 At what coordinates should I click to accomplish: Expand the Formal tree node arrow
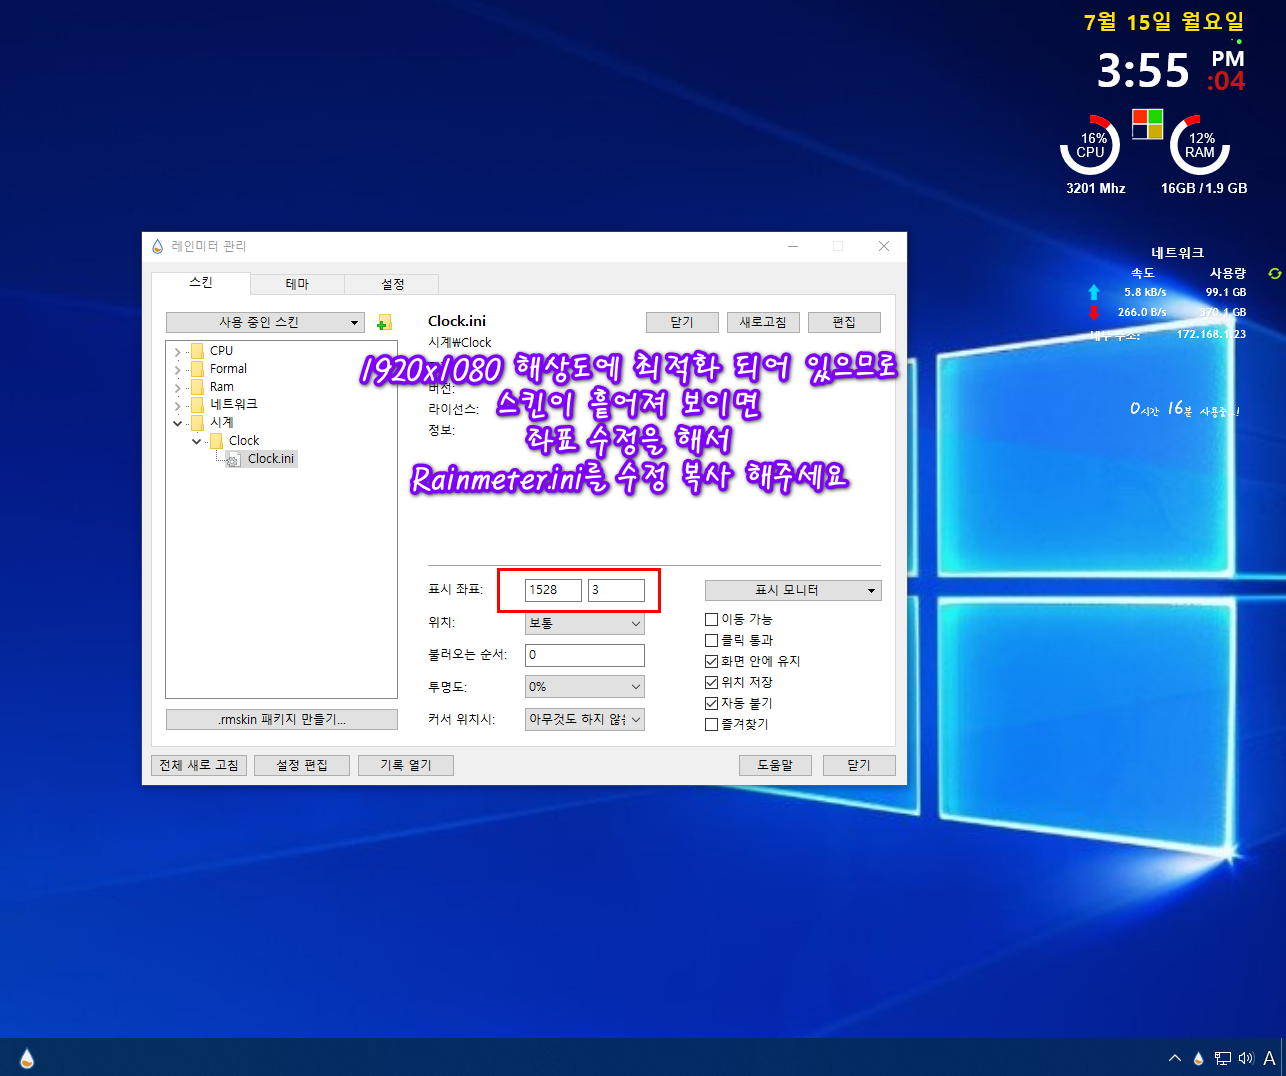pos(178,370)
